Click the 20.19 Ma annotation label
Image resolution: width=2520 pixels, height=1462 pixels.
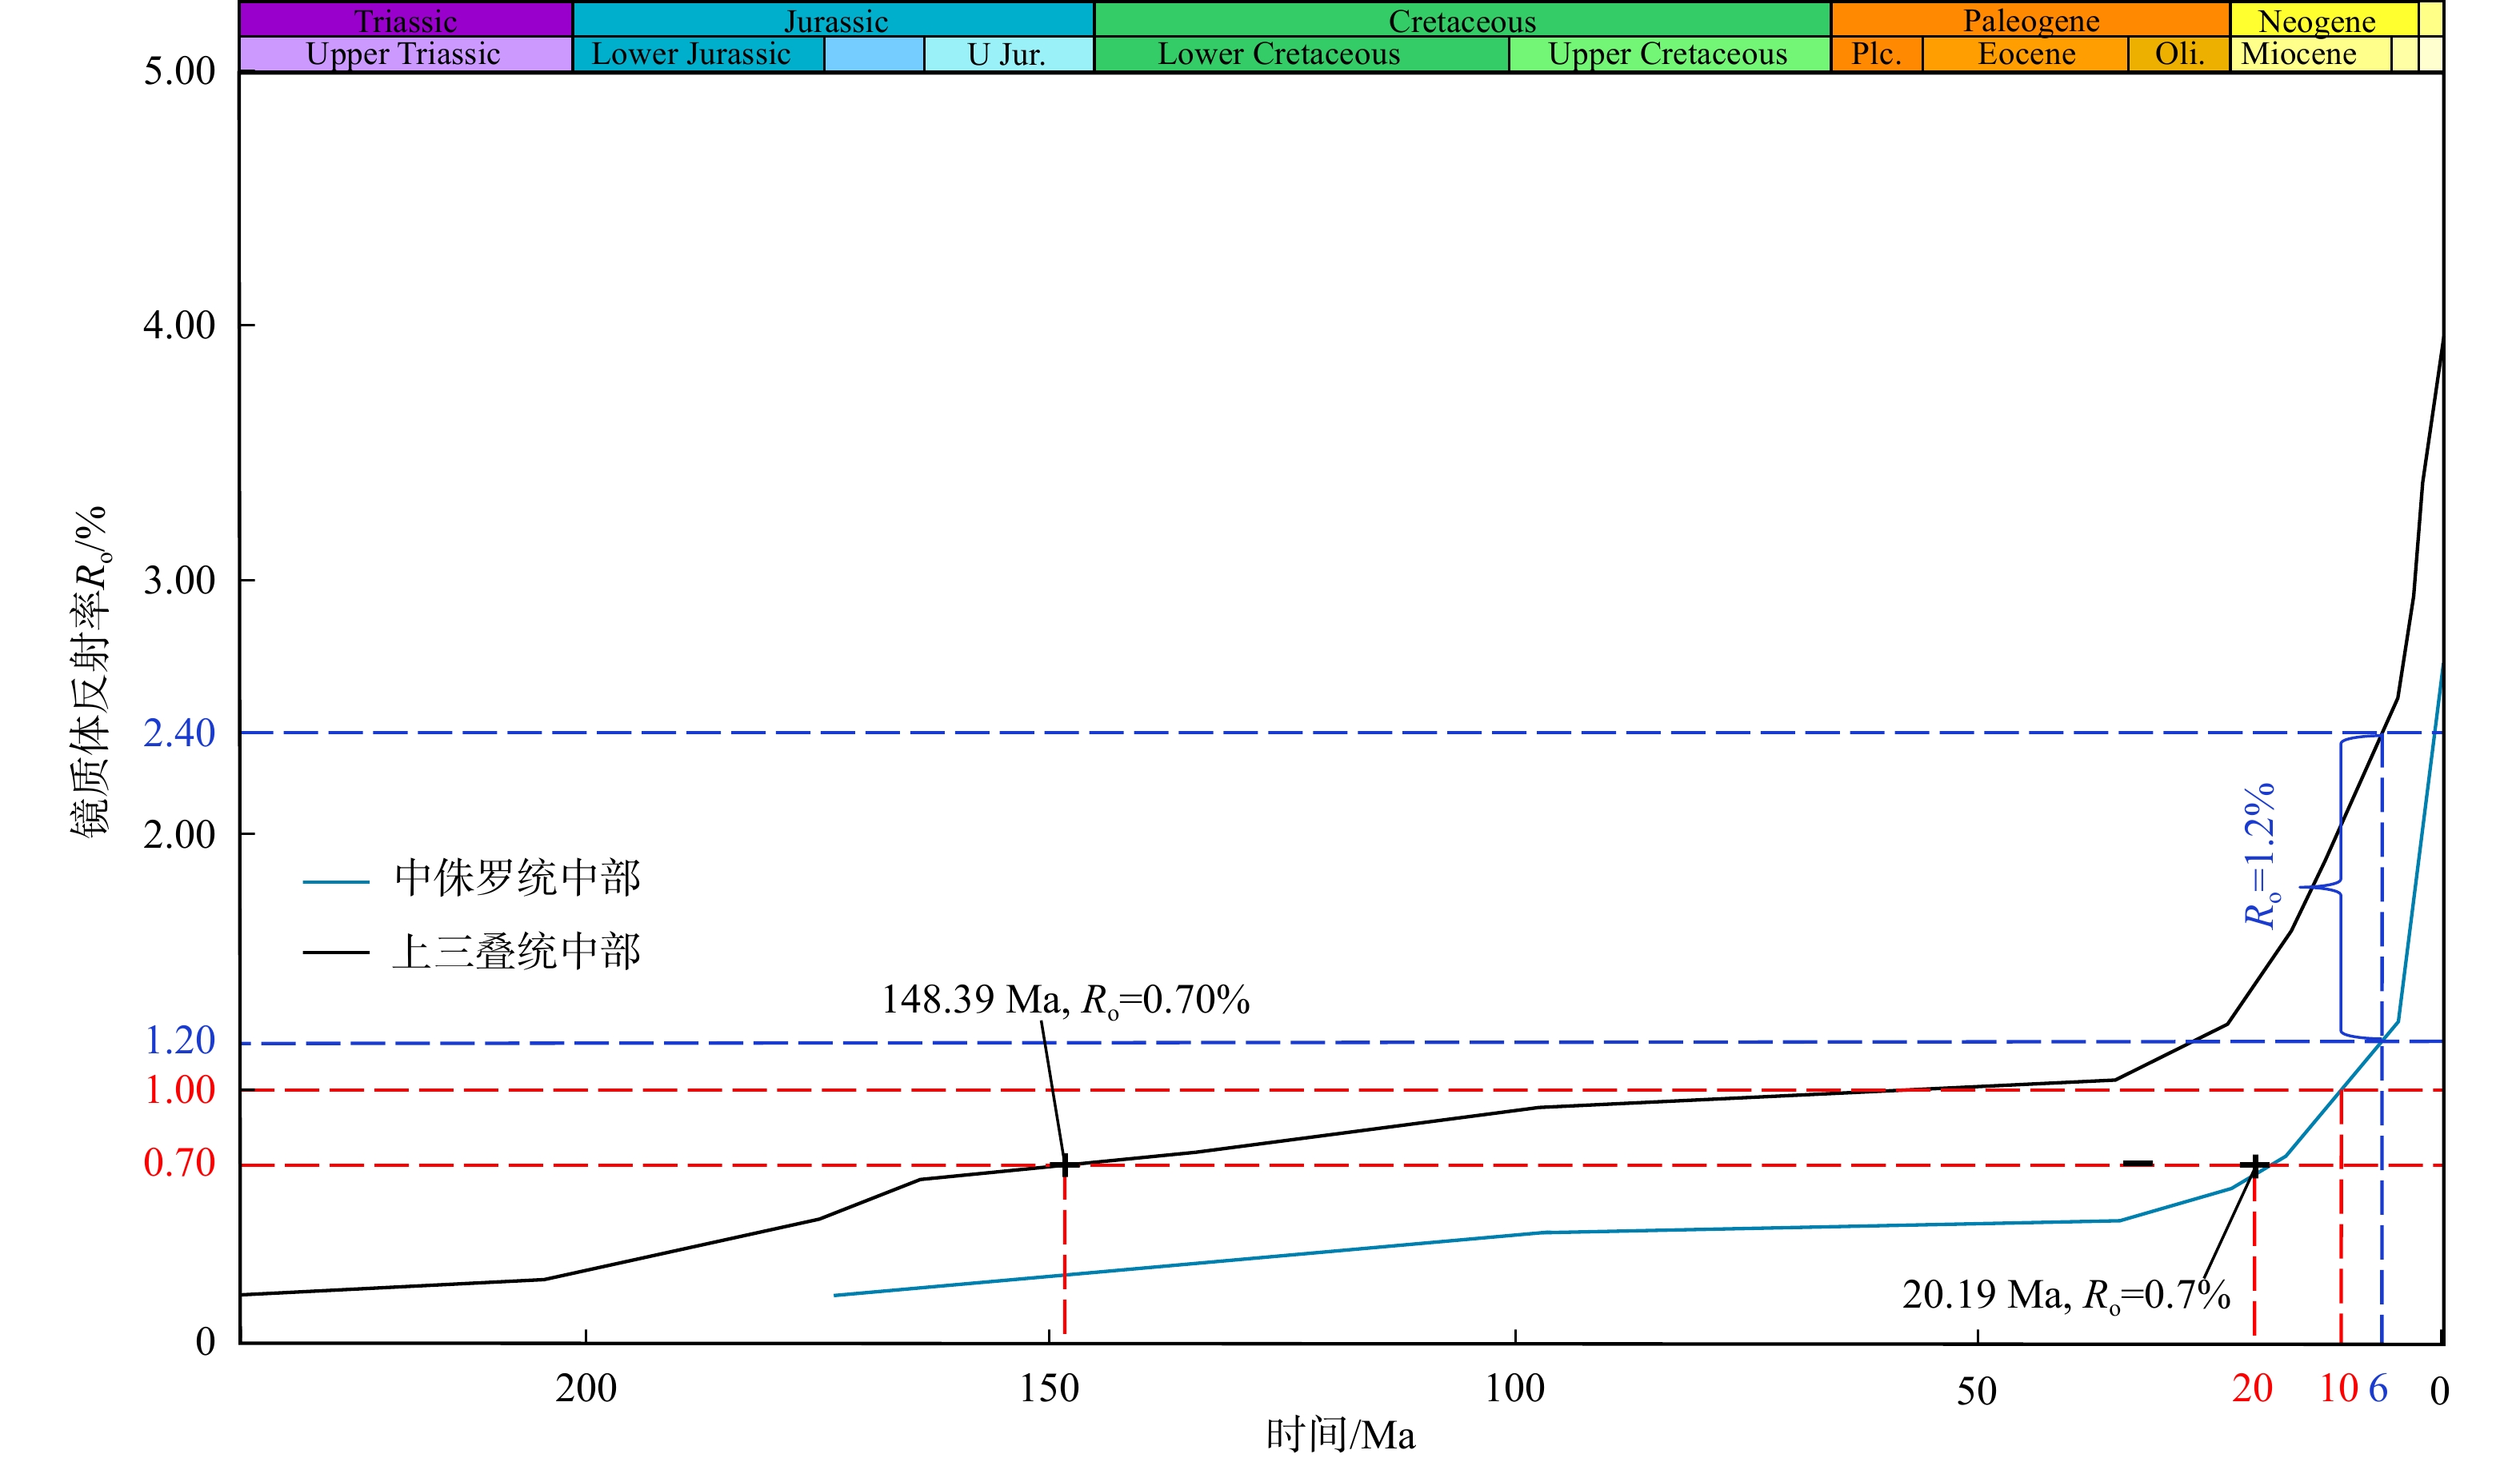pyautogui.click(x=2066, y=1294)
